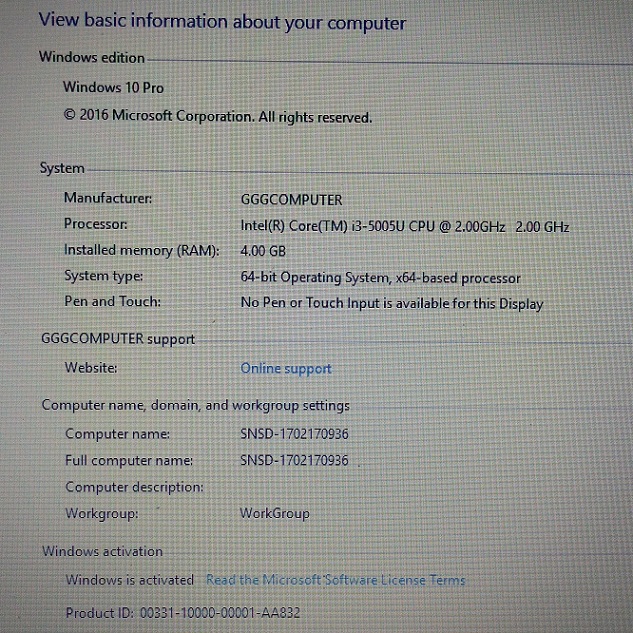Image resolution: width=633 pixels, height=633 pixels.
Task: Read the Microsoft Software License Terms
Action: point(335,580)
